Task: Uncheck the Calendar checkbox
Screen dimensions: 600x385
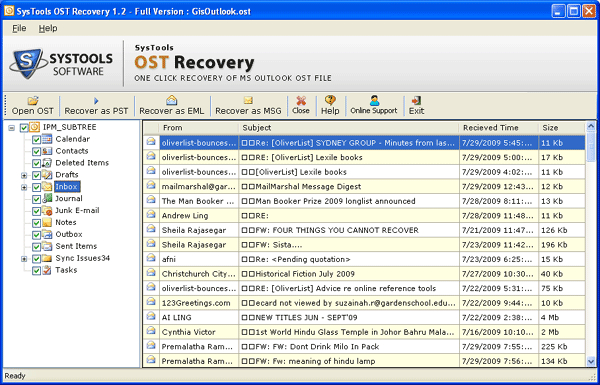Action: point(36,140)
